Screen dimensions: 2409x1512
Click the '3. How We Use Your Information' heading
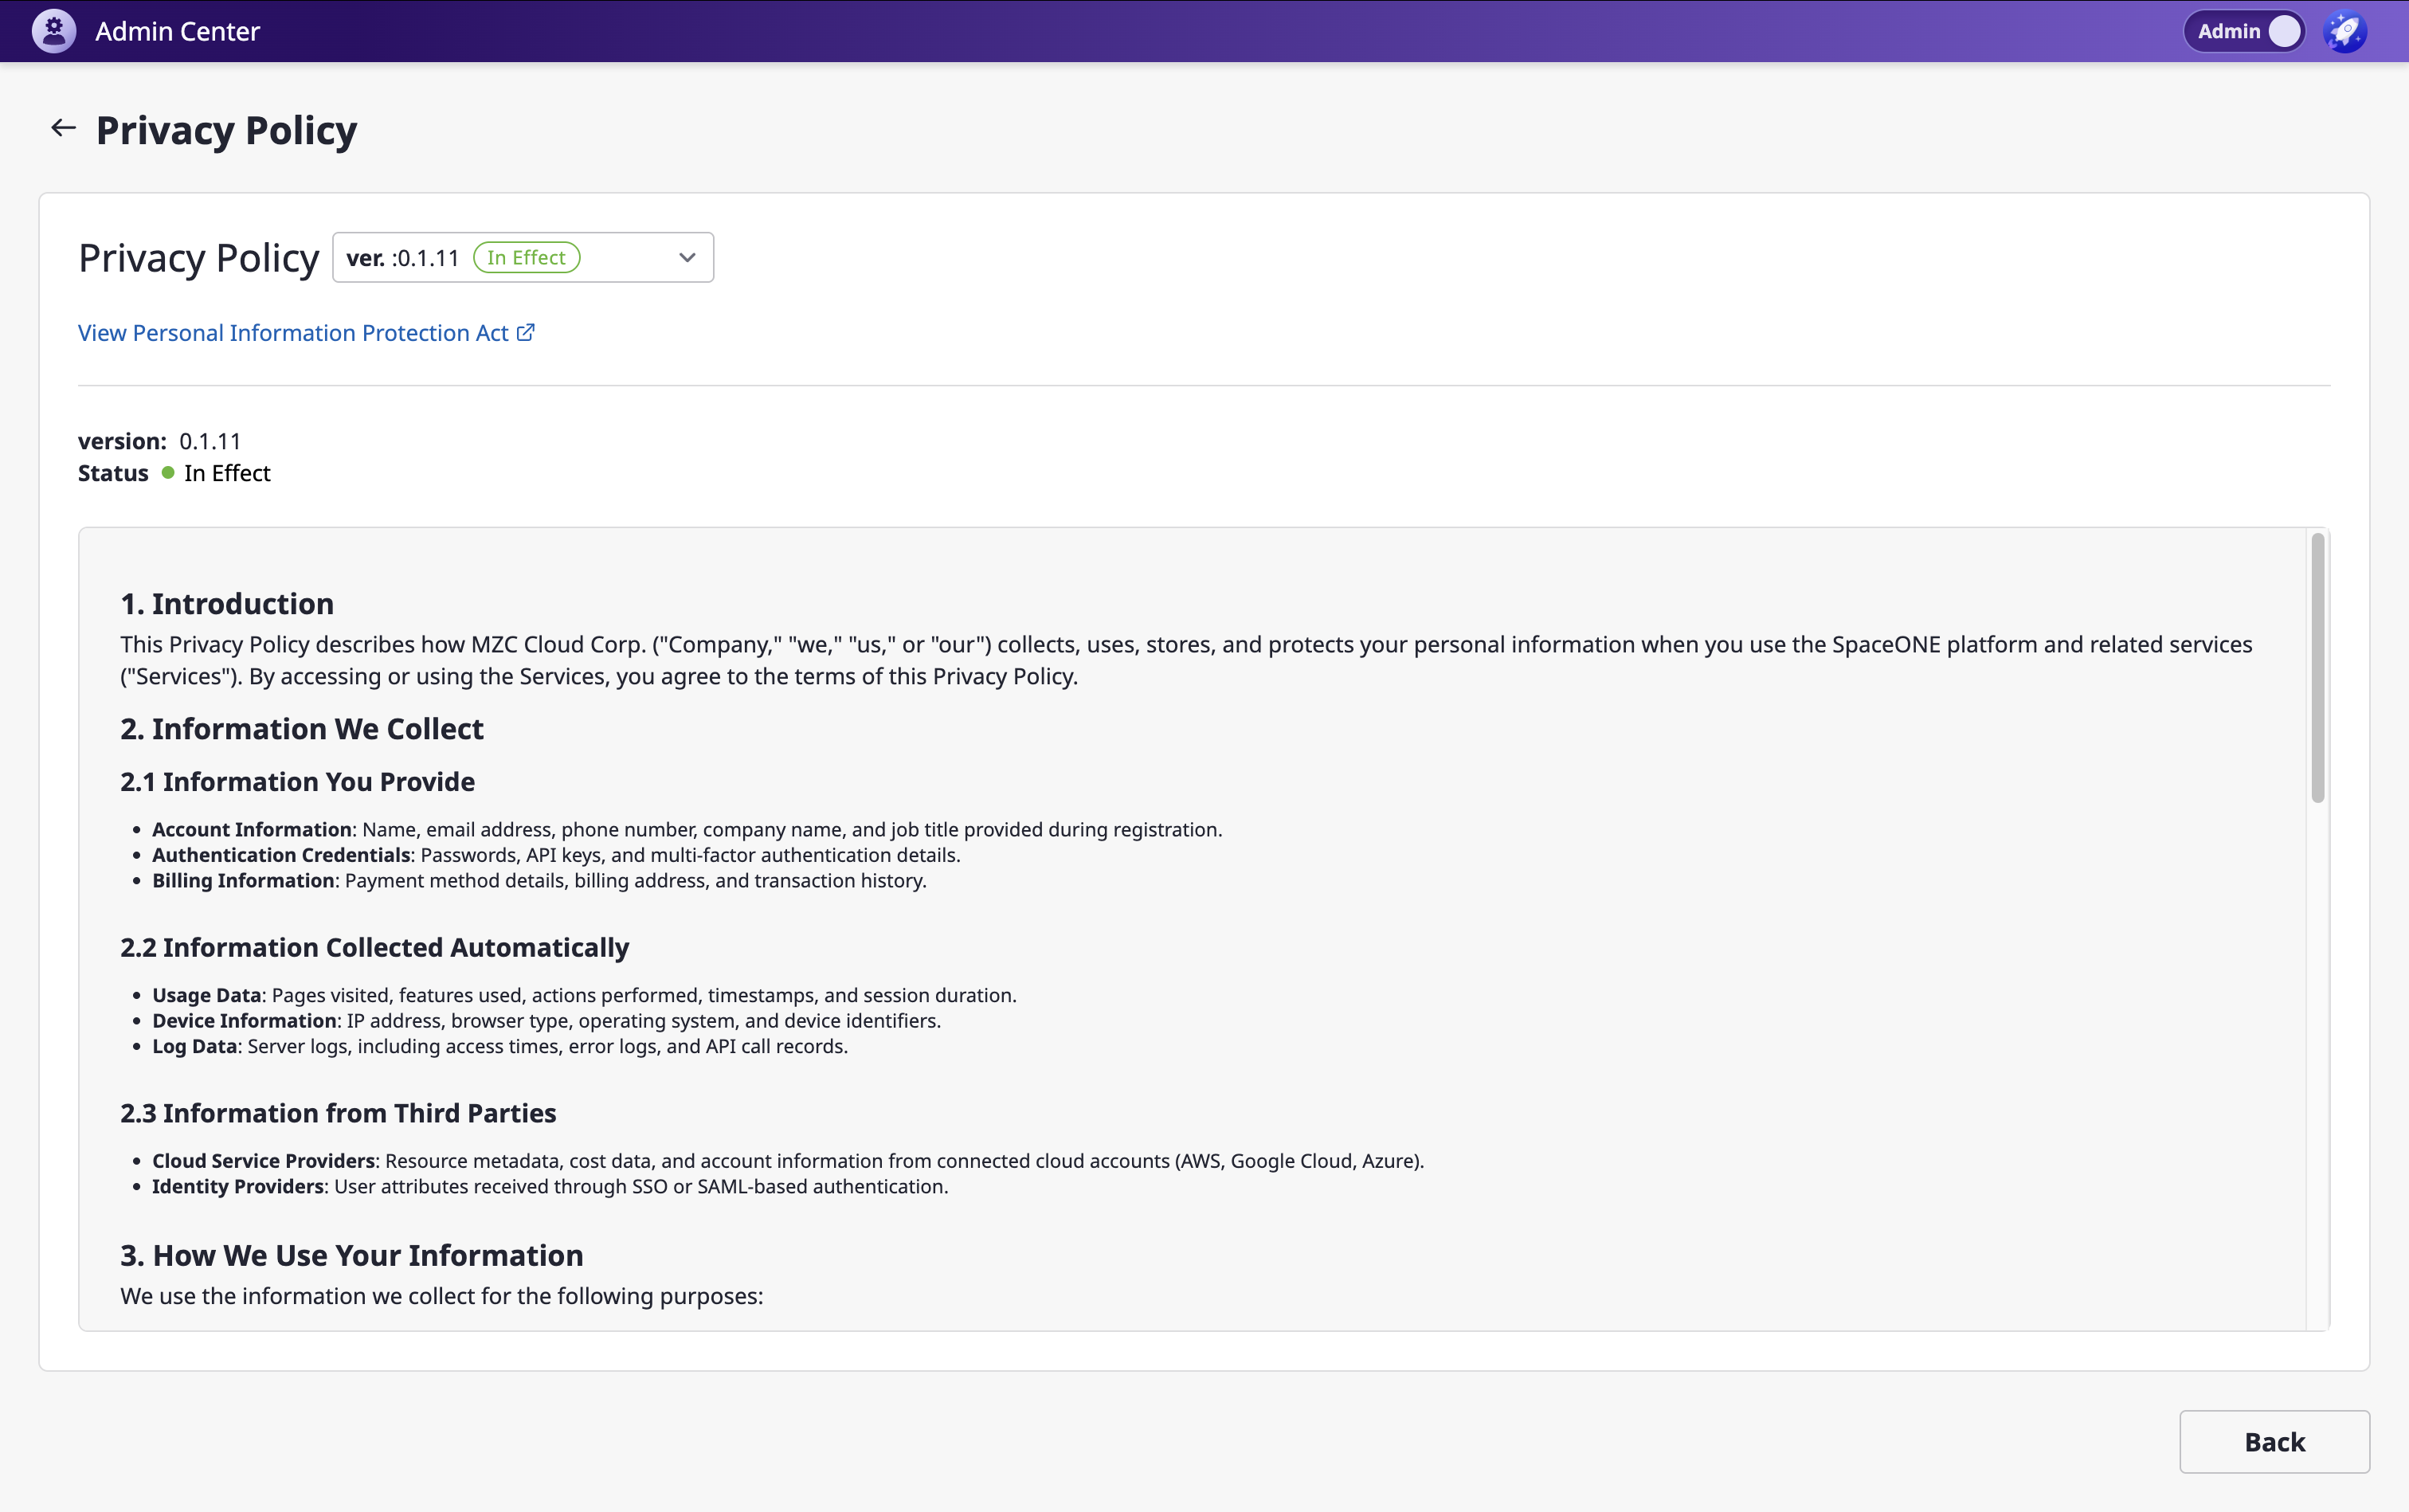(352, 1255)
